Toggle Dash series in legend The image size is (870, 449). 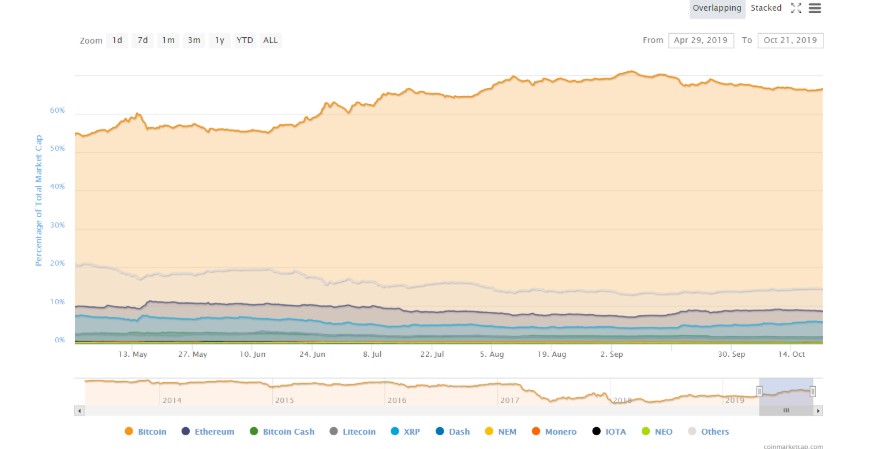(x=453, y=432)
